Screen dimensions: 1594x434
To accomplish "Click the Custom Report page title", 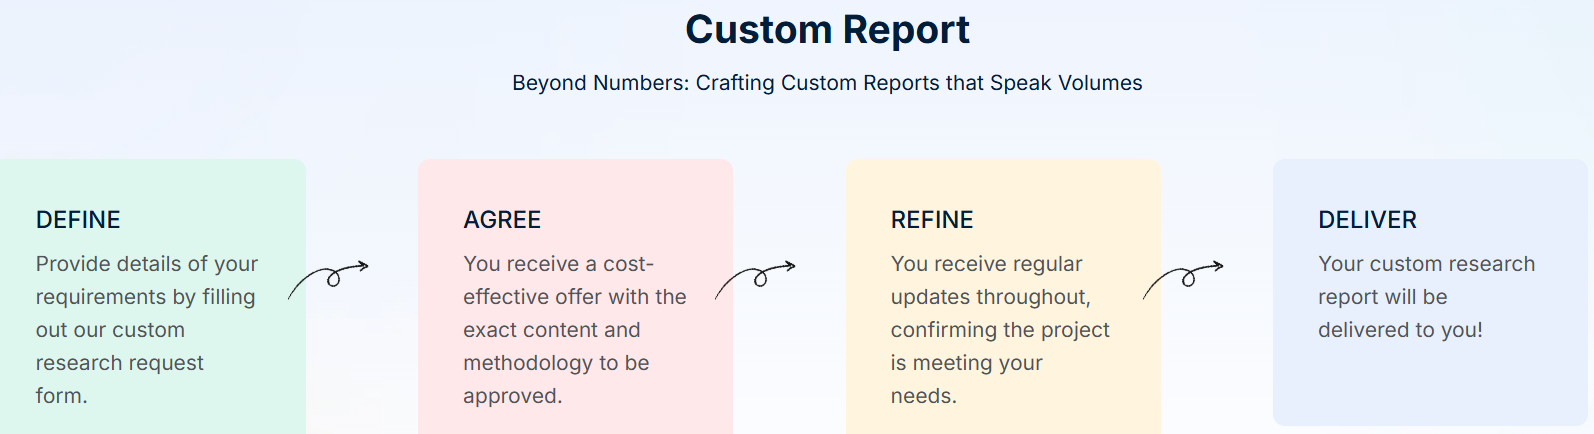I will pyautogui.click(x=827, y=30).
